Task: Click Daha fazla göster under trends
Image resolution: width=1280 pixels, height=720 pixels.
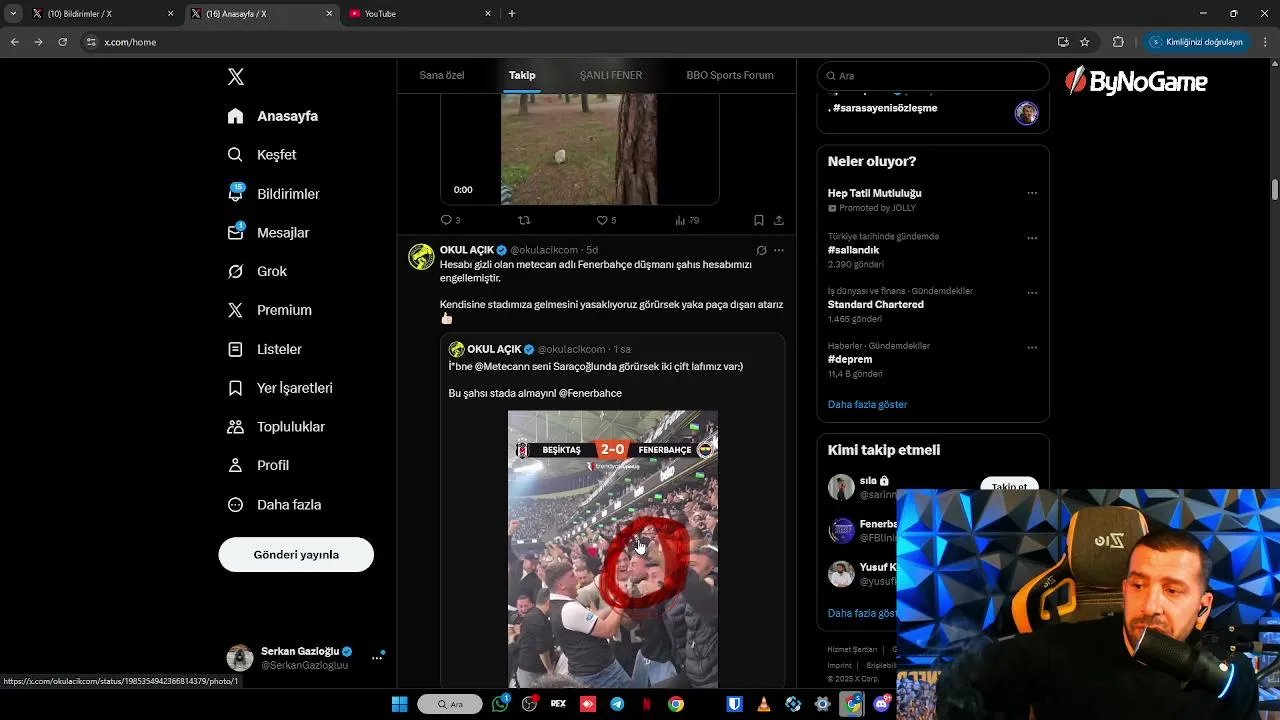Action: pyautogui.click(x=867, y=405)
